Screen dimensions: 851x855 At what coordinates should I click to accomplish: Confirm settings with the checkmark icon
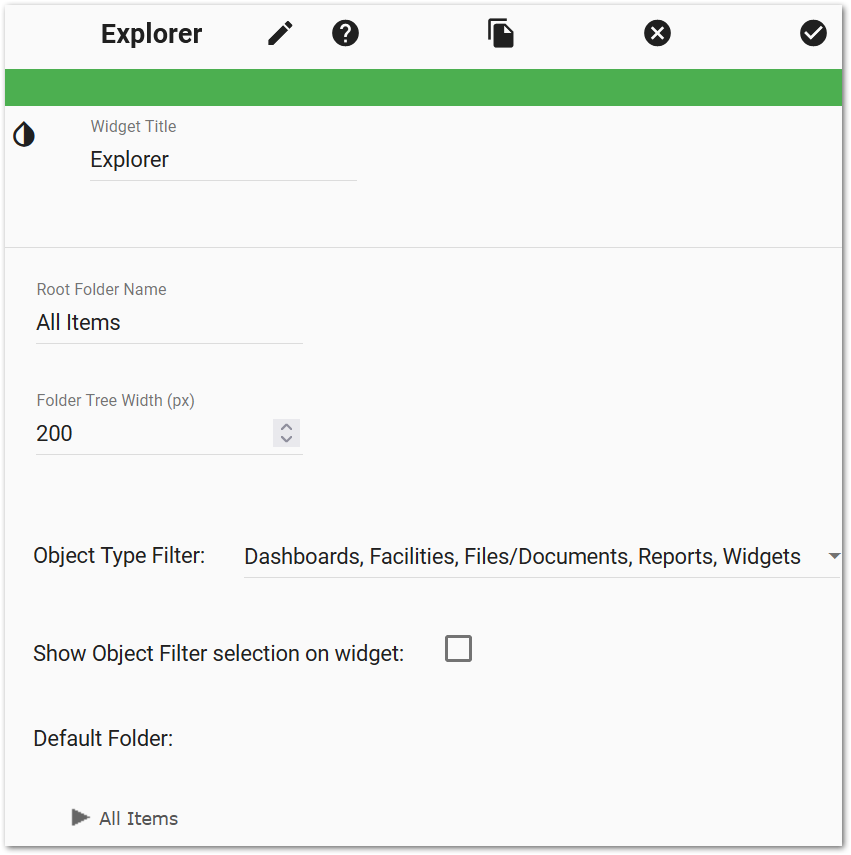click(x=813, y=33)
